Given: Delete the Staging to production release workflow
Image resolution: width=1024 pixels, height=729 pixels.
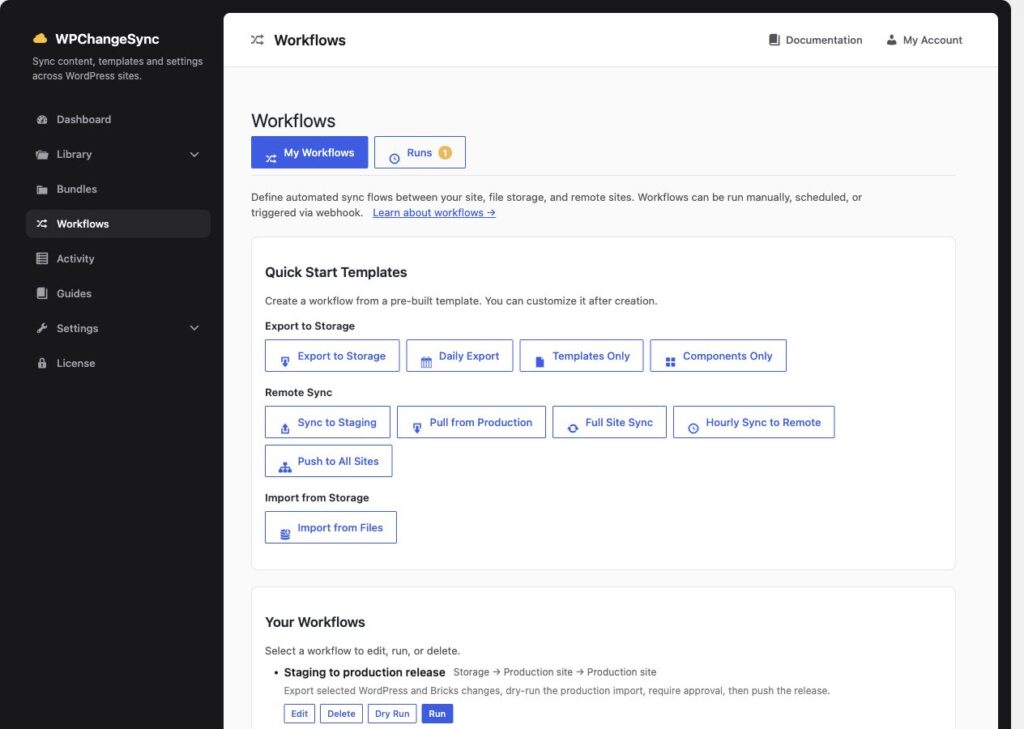Looking at the screenshot, I should [x=342, y=713].
